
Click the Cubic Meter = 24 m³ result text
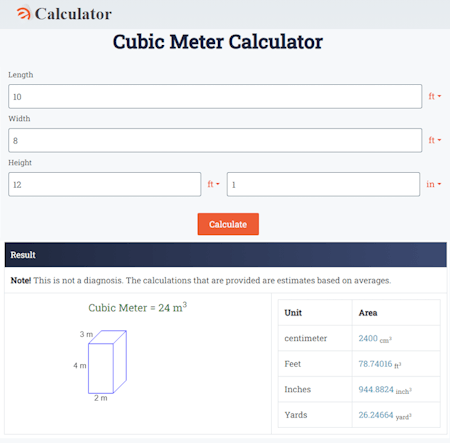138,307
